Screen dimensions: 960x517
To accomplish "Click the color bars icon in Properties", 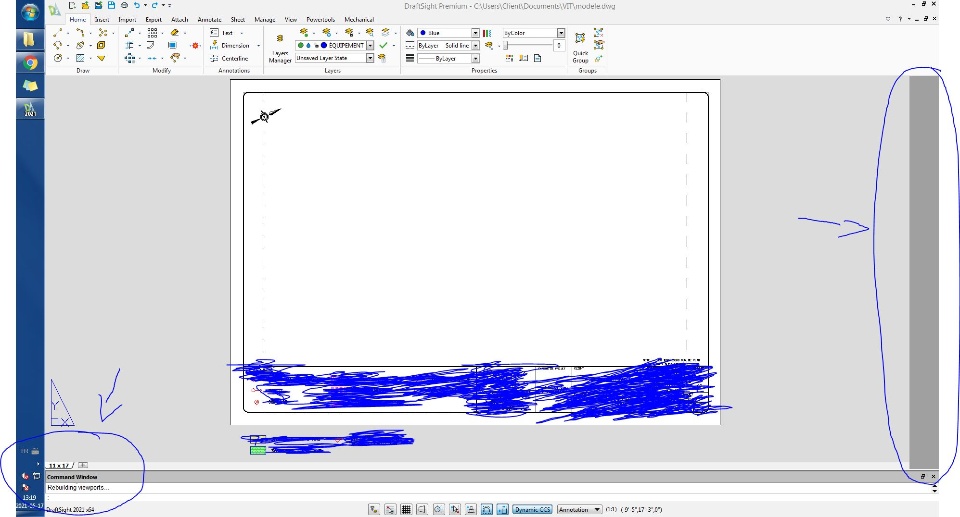I will (487, 32).
